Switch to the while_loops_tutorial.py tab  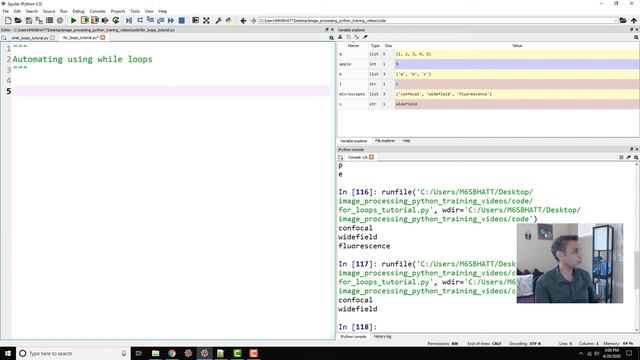30,38
